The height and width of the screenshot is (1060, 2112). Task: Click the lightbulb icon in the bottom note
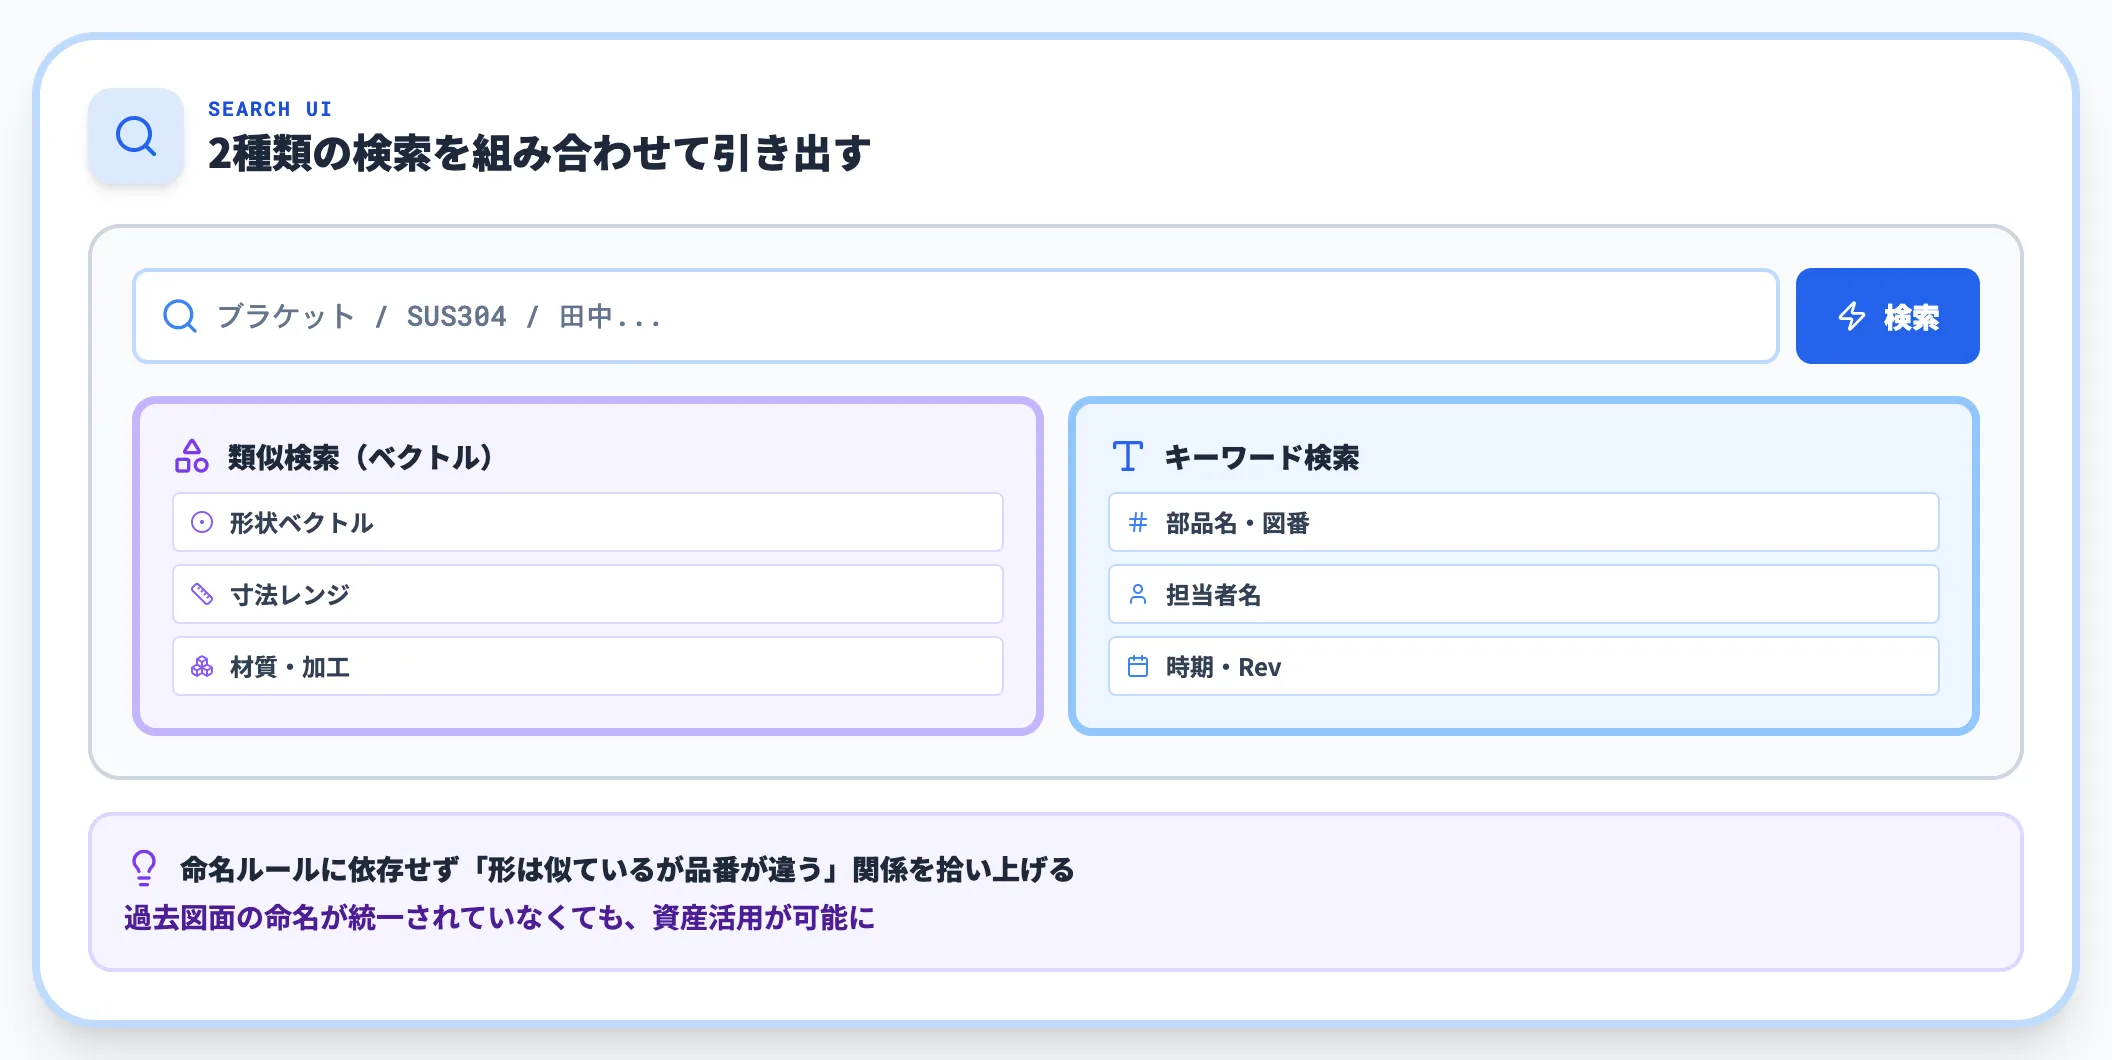pos(143,868)
